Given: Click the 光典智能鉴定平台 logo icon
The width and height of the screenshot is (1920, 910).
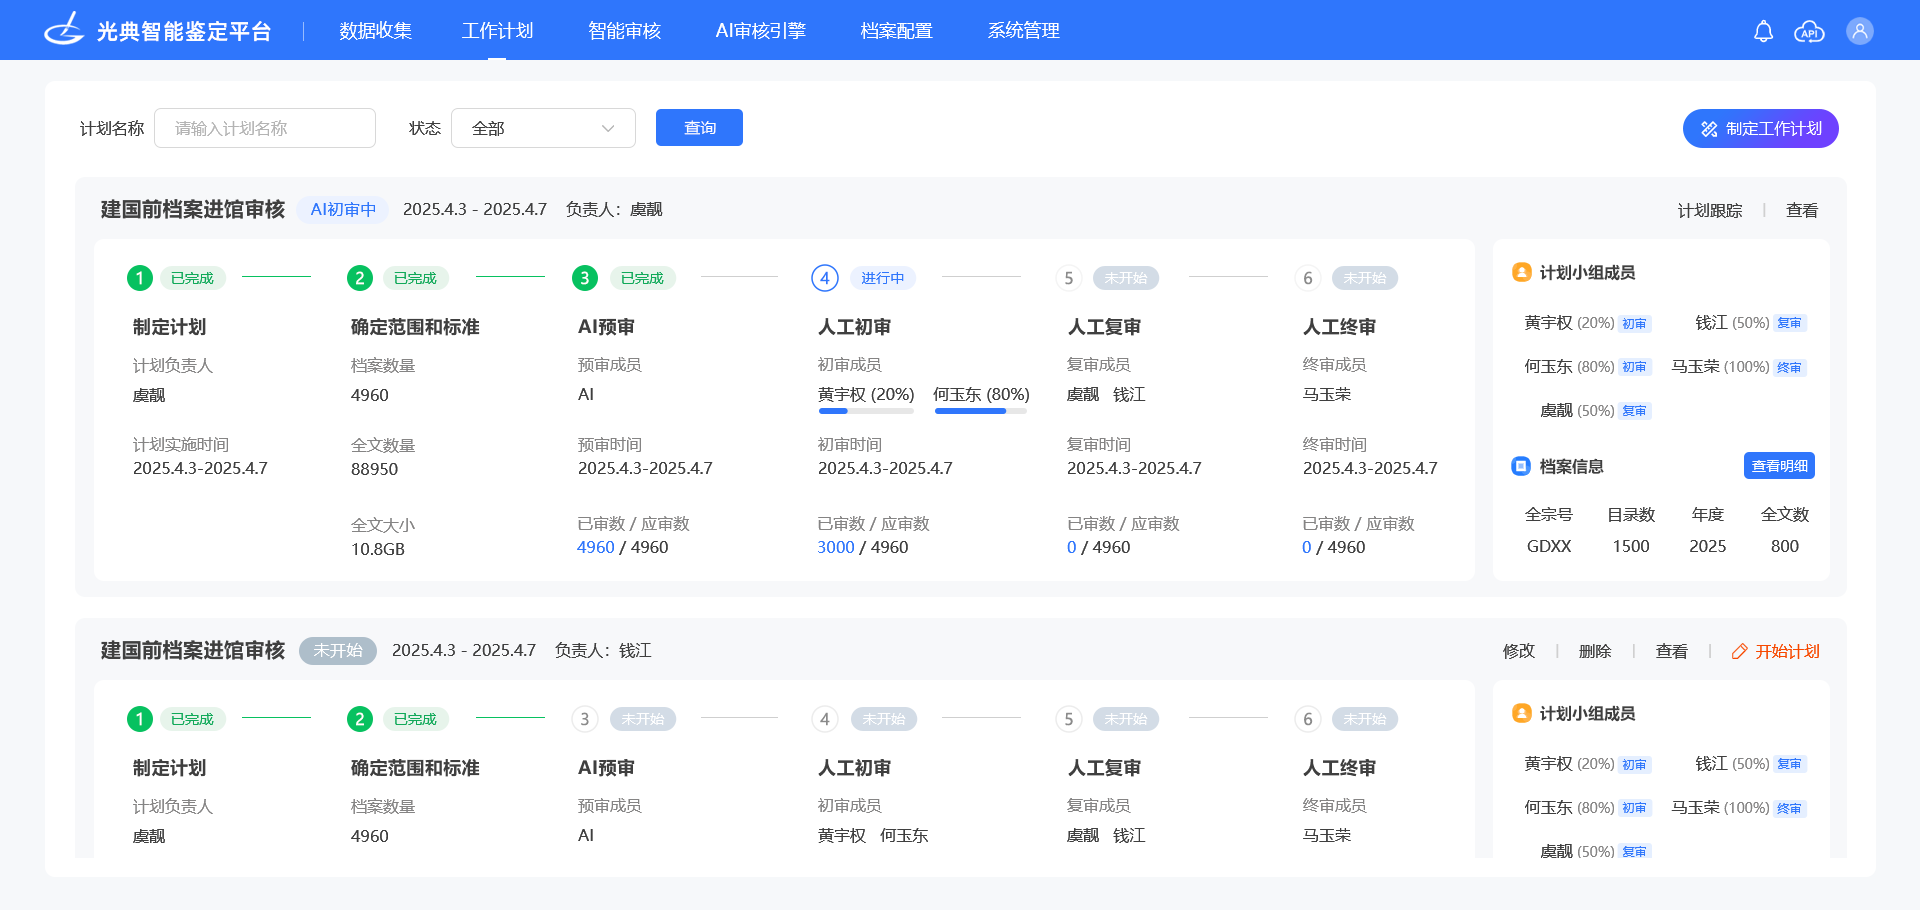Looking at the screenshot, I should tap(64, 29).
